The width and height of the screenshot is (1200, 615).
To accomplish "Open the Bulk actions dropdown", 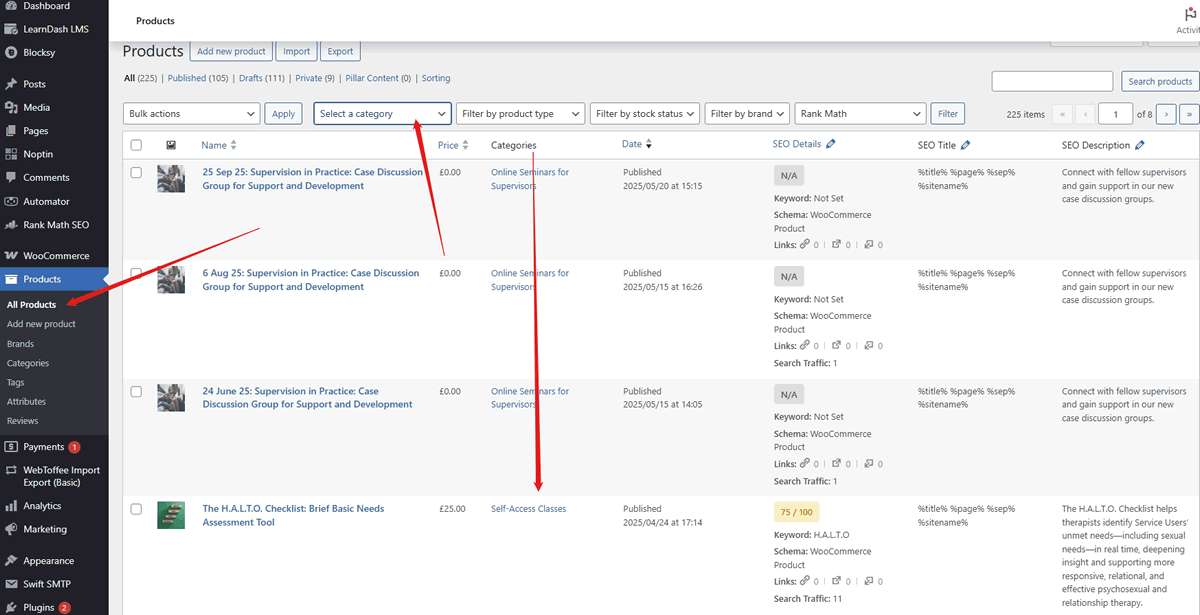I will click(191, 114).
